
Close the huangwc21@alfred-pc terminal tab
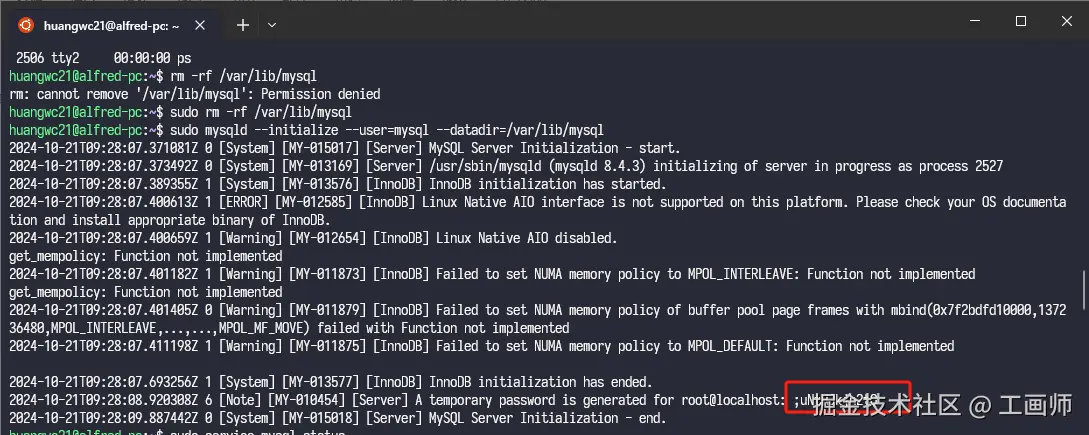[199, 26]
